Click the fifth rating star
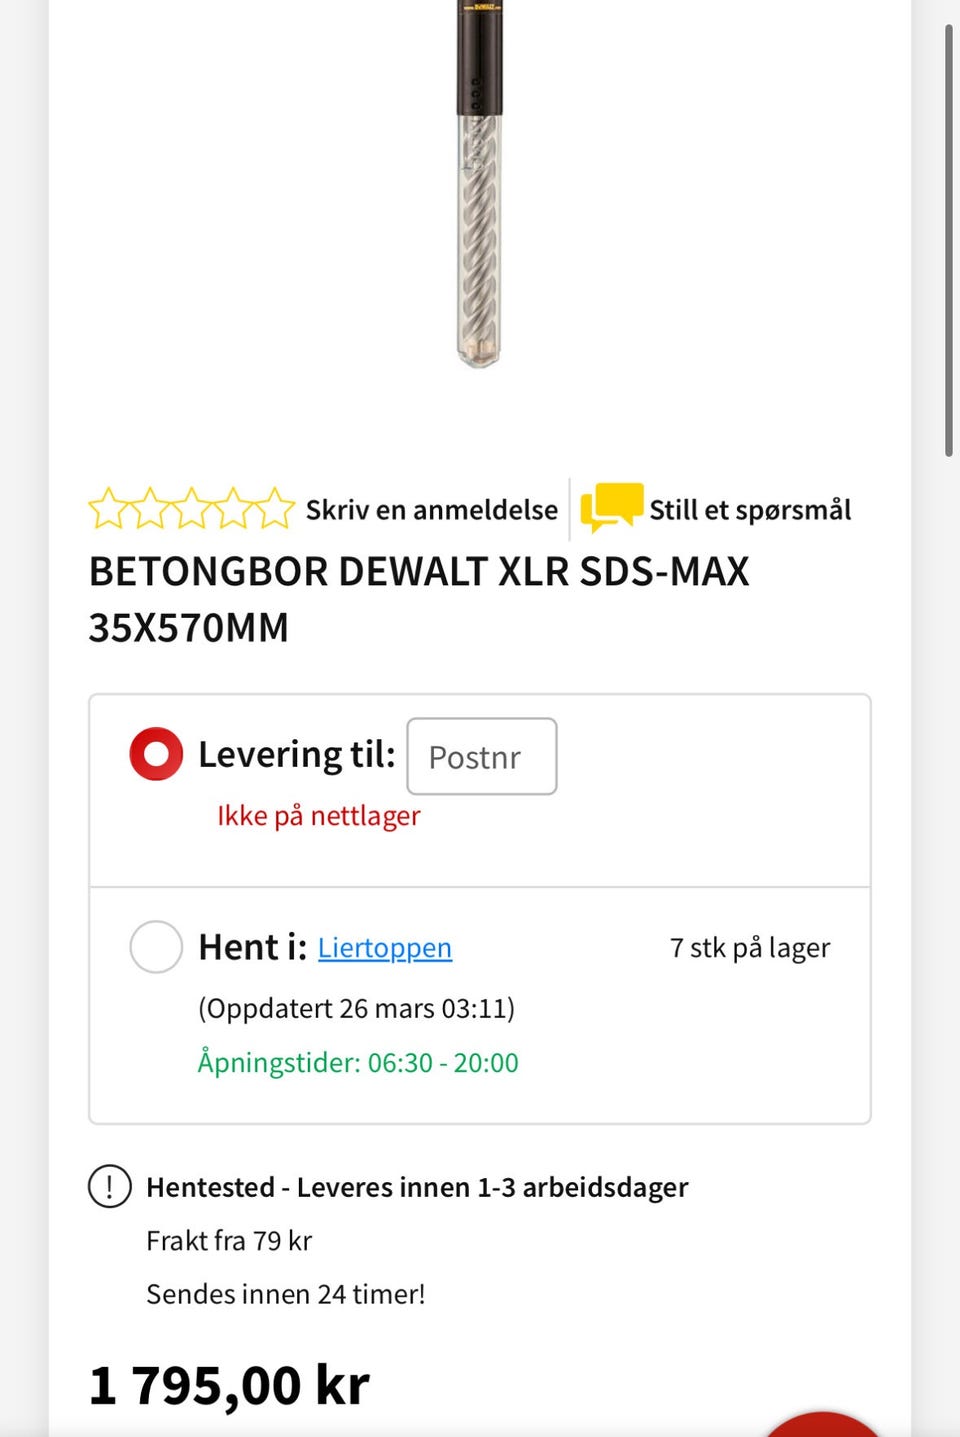Viewport: 960px width, 1437px height. coord(275,509)
